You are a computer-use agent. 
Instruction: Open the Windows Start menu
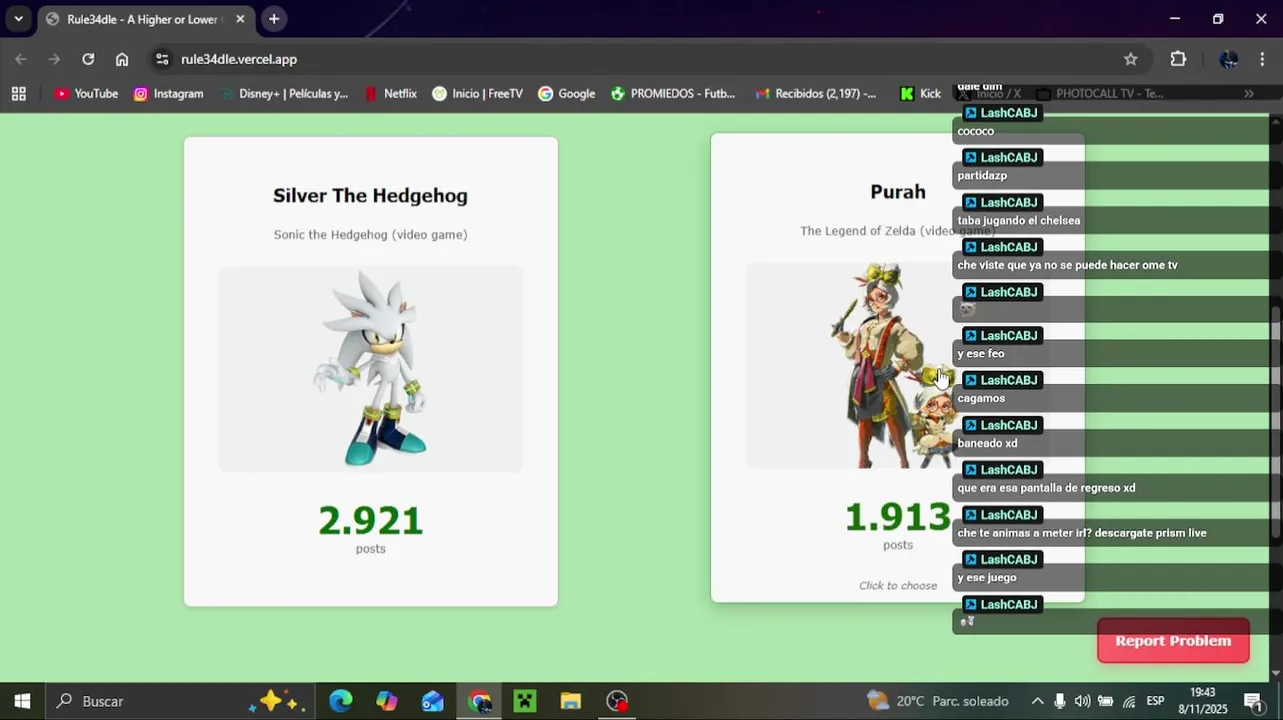pyautogui.click(x=22, y=701)
